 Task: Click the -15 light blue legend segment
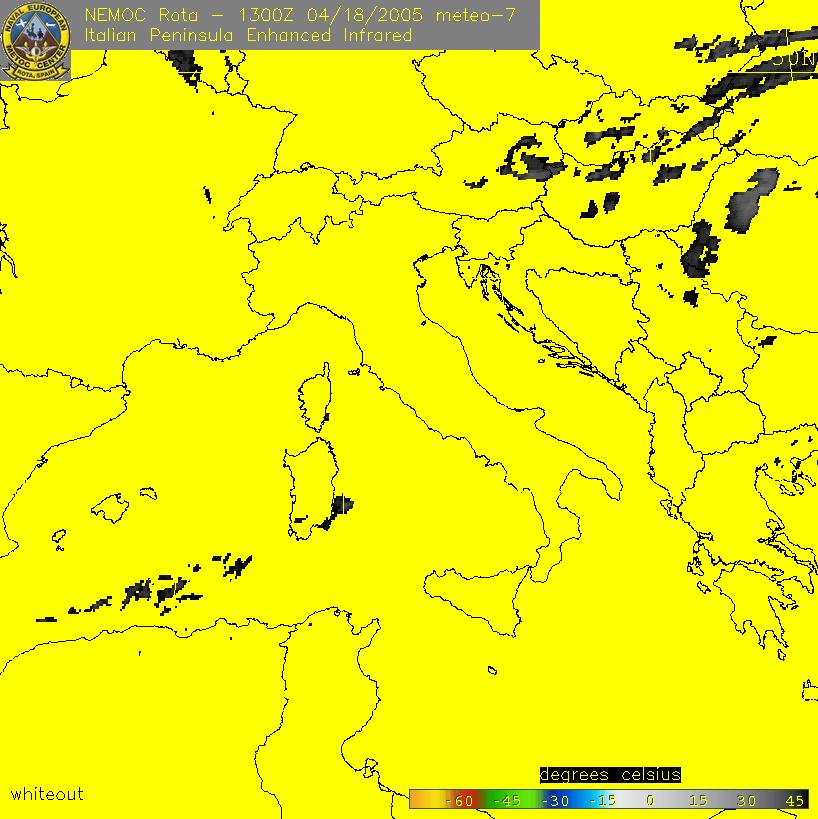601,800
